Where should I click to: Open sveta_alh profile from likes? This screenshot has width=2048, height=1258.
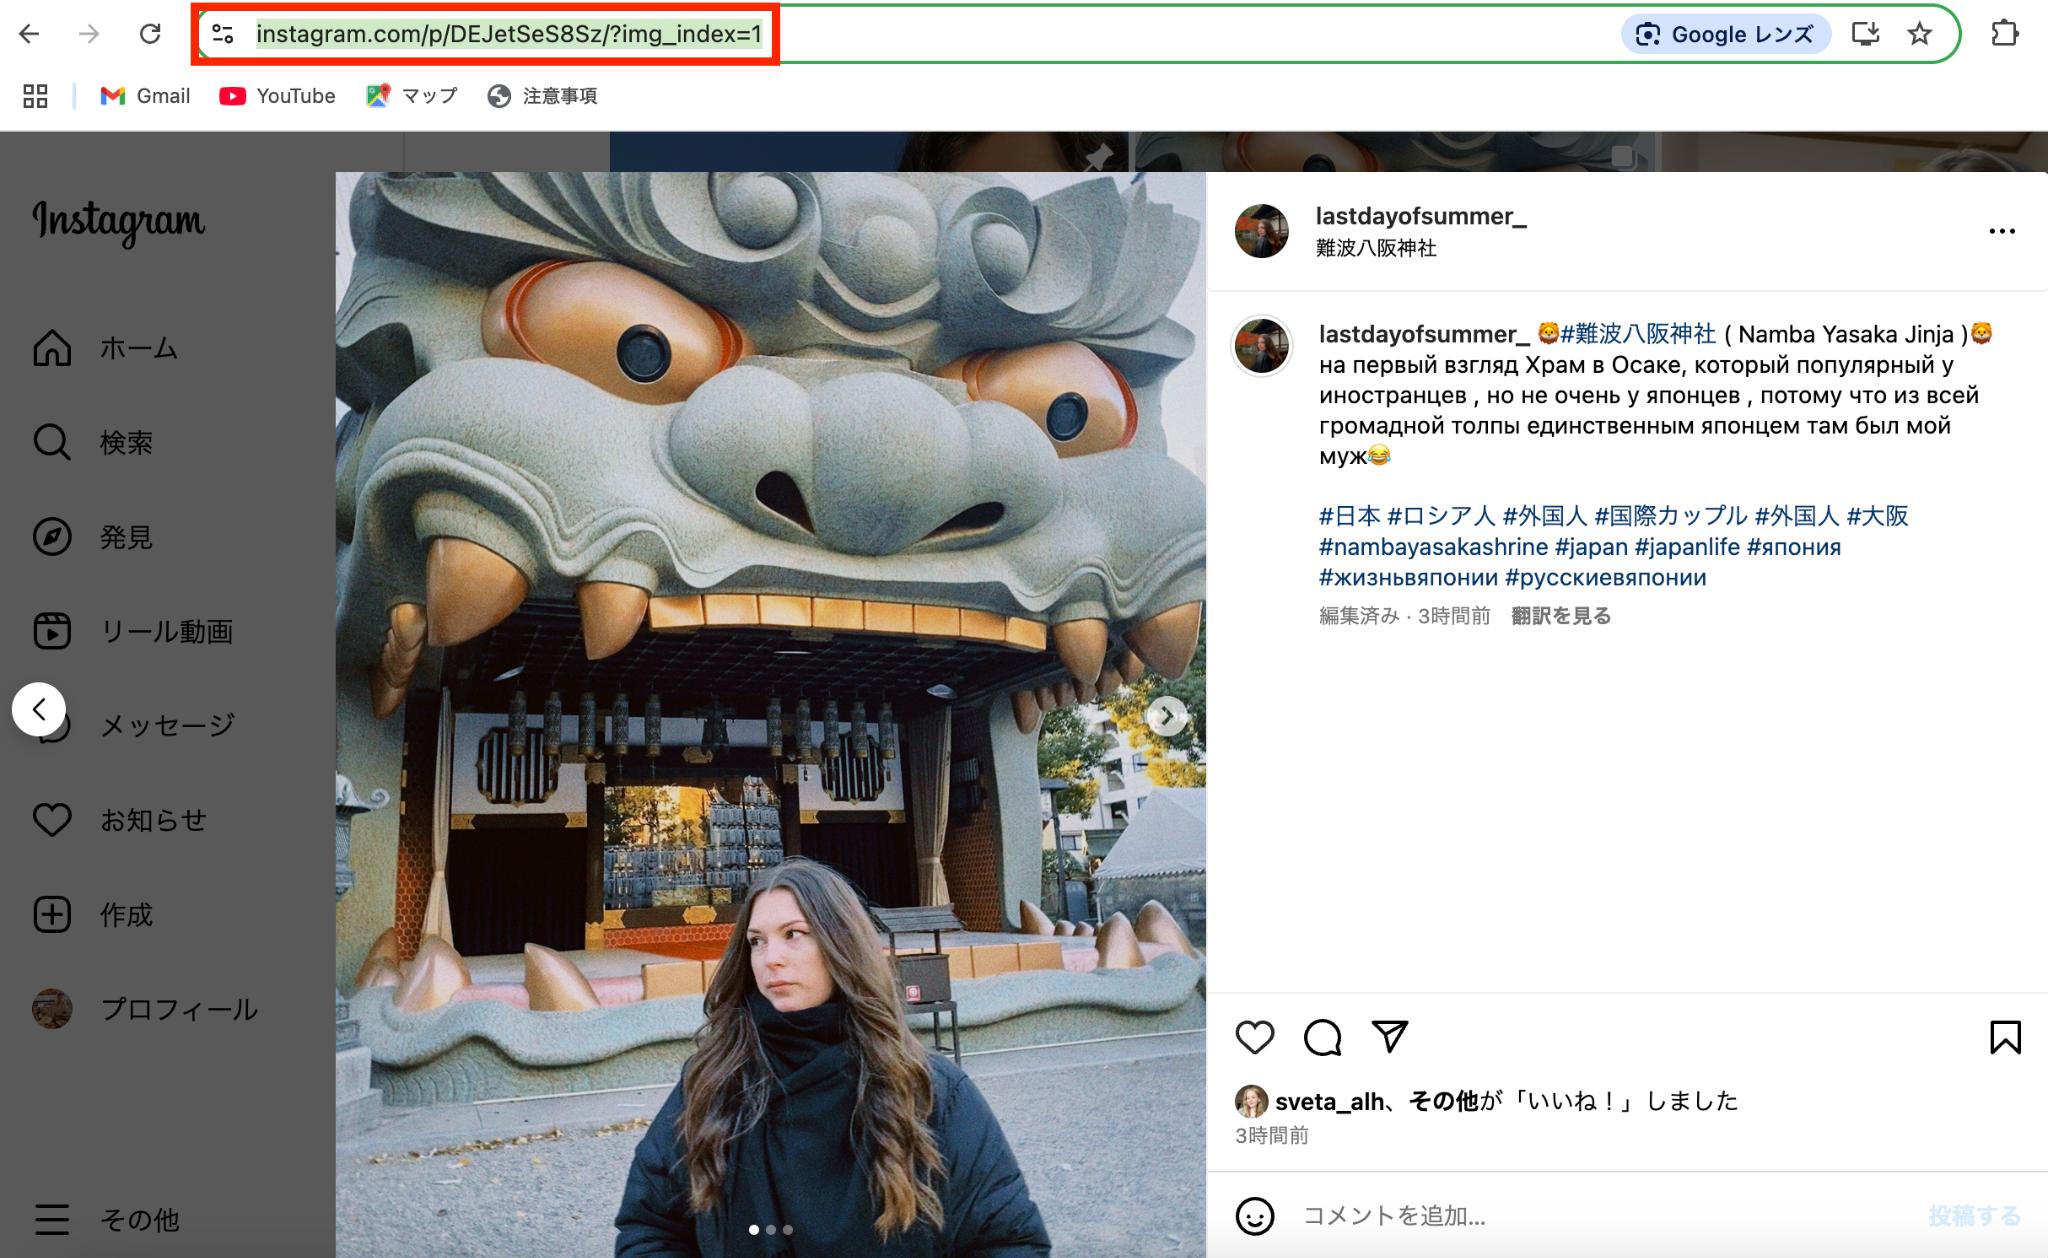[x=1330, y=1102]
